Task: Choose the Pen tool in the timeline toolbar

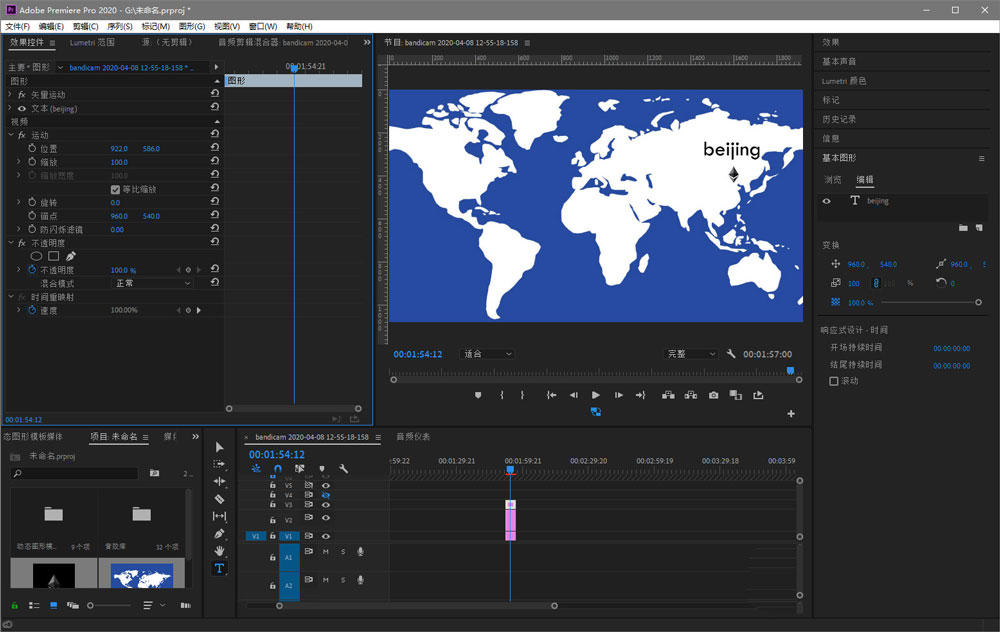Action: [219, 534]
